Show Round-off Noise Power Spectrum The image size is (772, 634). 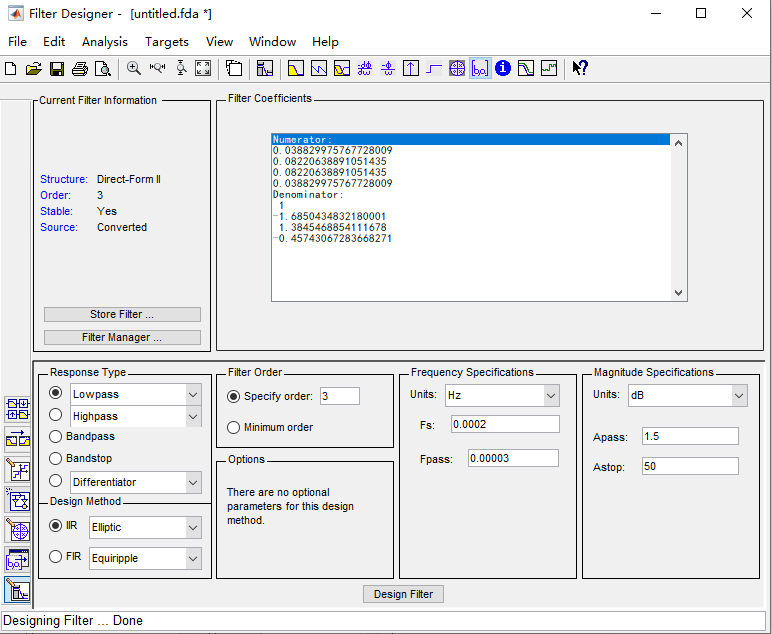(549, 68)
